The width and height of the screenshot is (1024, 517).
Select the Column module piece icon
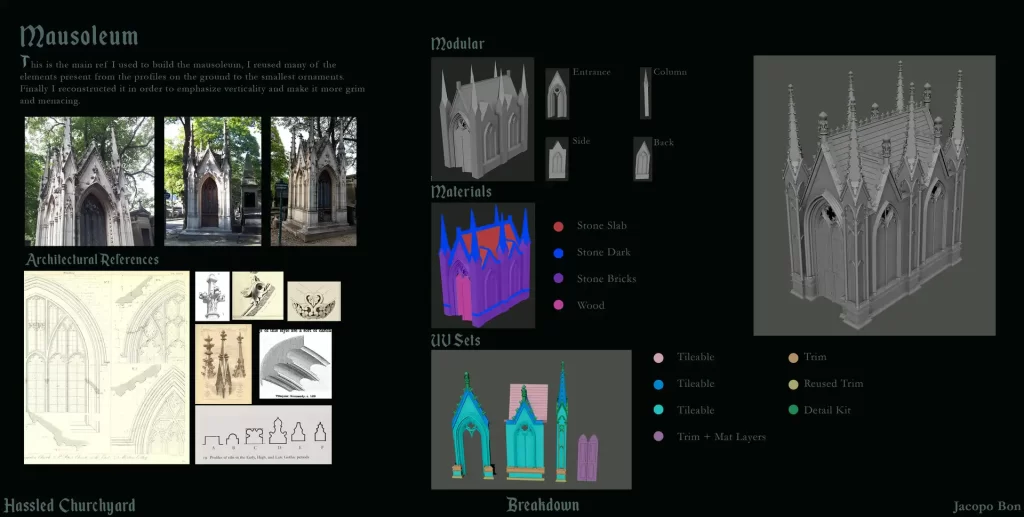point(645,95)
